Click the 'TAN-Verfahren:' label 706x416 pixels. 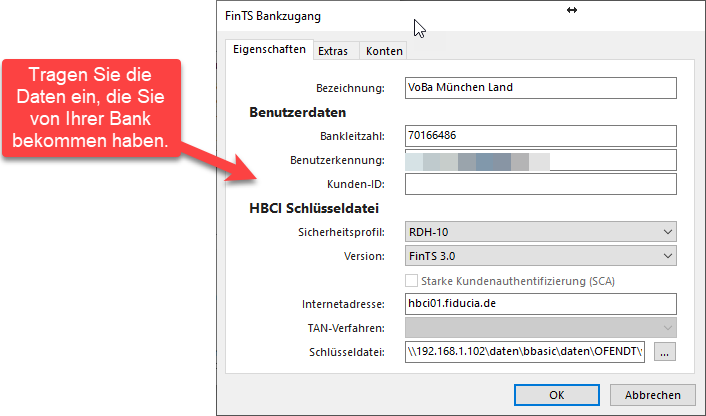(x=346, y=329)
